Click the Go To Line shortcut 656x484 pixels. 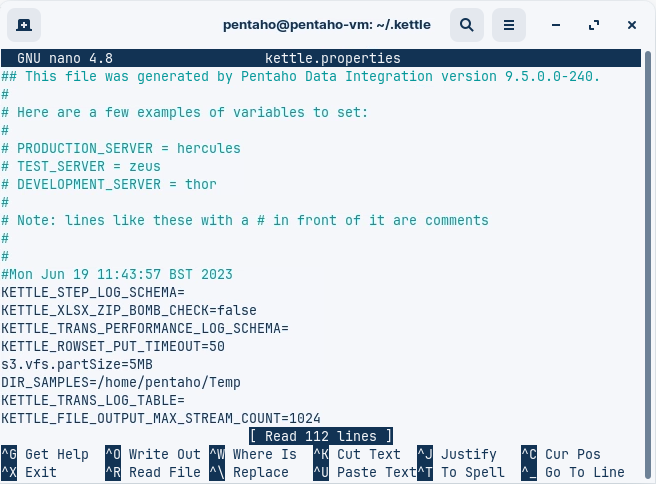coord(584,472)
